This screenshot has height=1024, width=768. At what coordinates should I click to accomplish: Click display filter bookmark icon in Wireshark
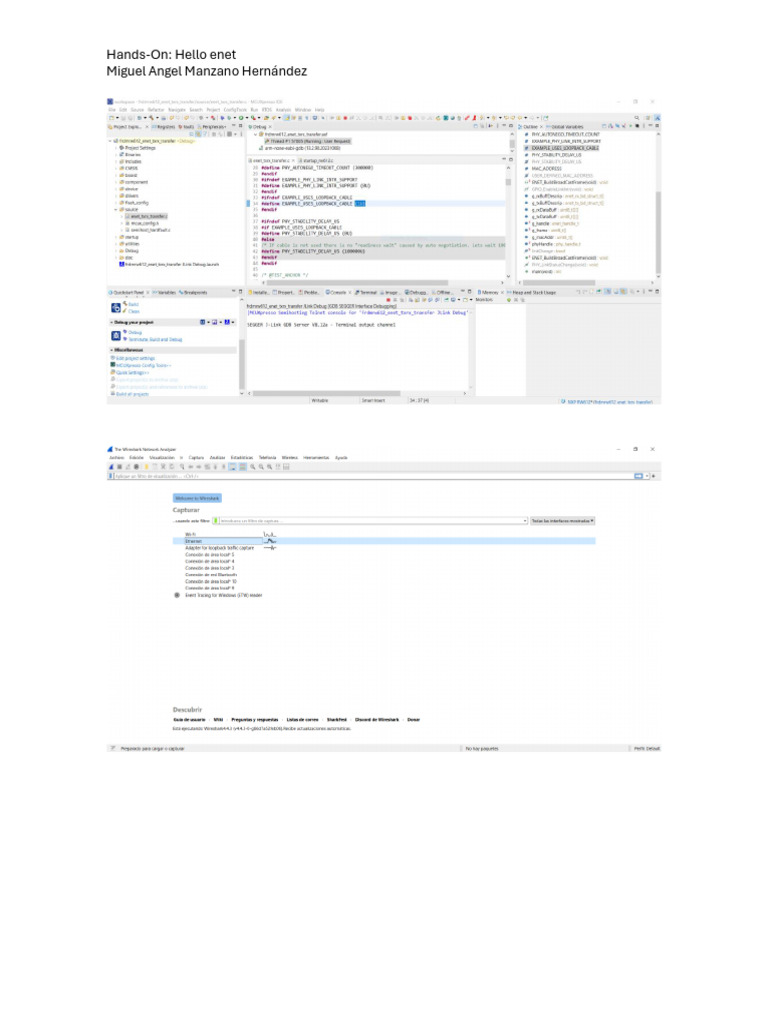point(110,476)
